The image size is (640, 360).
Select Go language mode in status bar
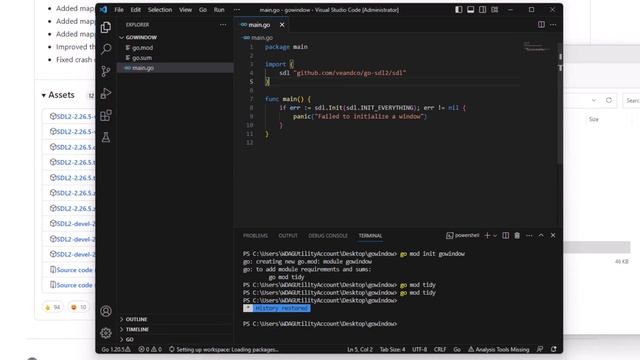click(x=457, y=349)
